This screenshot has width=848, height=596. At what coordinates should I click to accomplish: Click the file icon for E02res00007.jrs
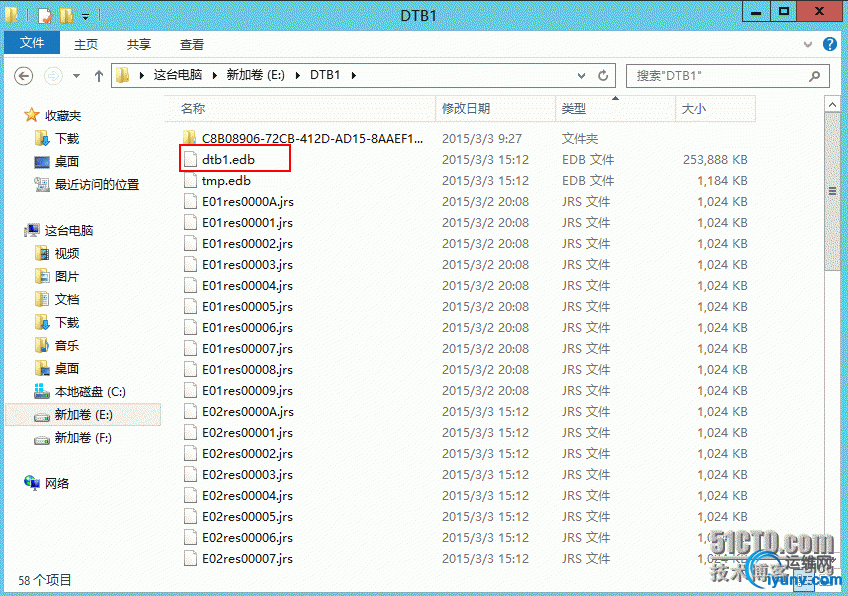(190, 559)
